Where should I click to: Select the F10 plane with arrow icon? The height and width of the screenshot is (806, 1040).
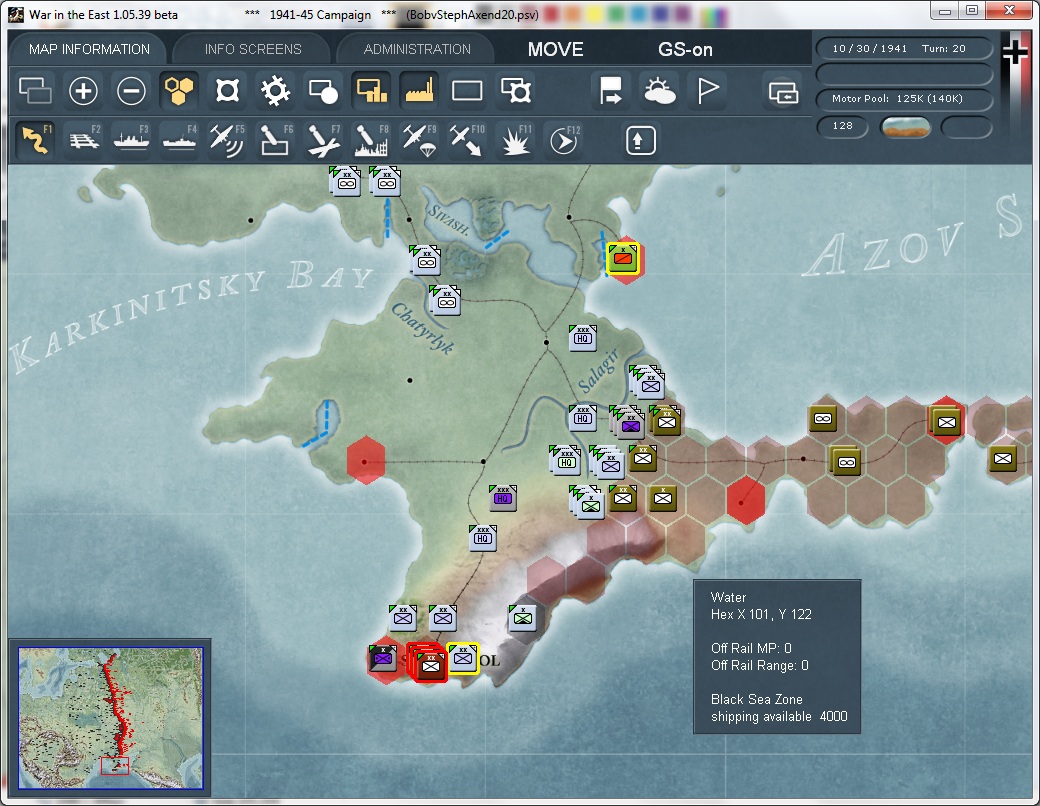tap(467, 140)
